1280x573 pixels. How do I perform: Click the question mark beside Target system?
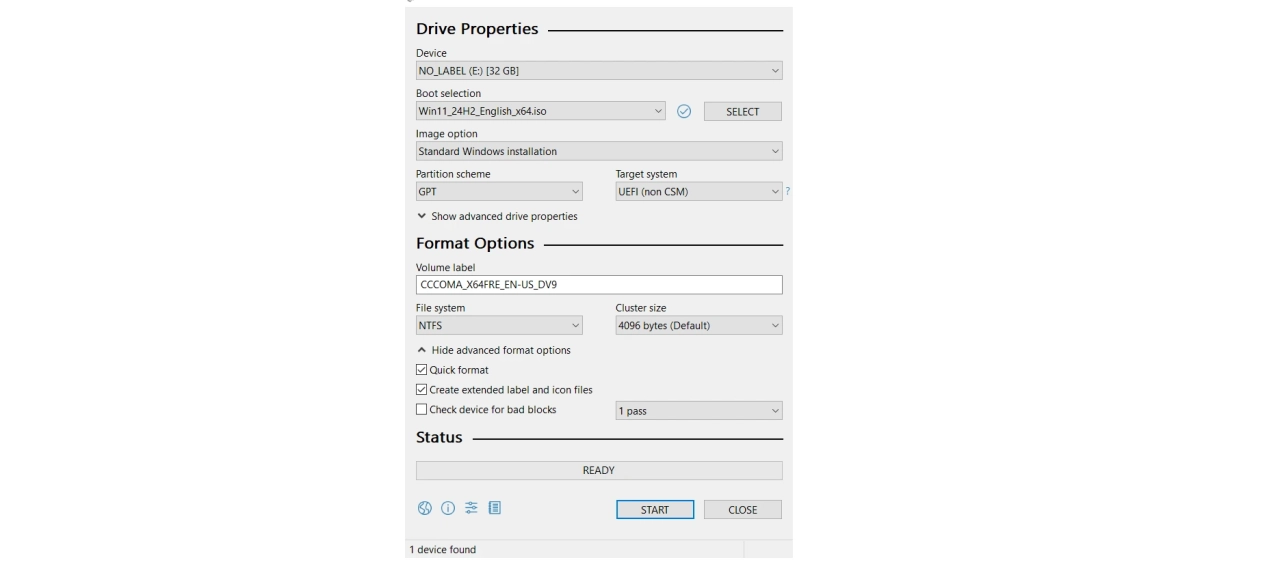point(788,192)
